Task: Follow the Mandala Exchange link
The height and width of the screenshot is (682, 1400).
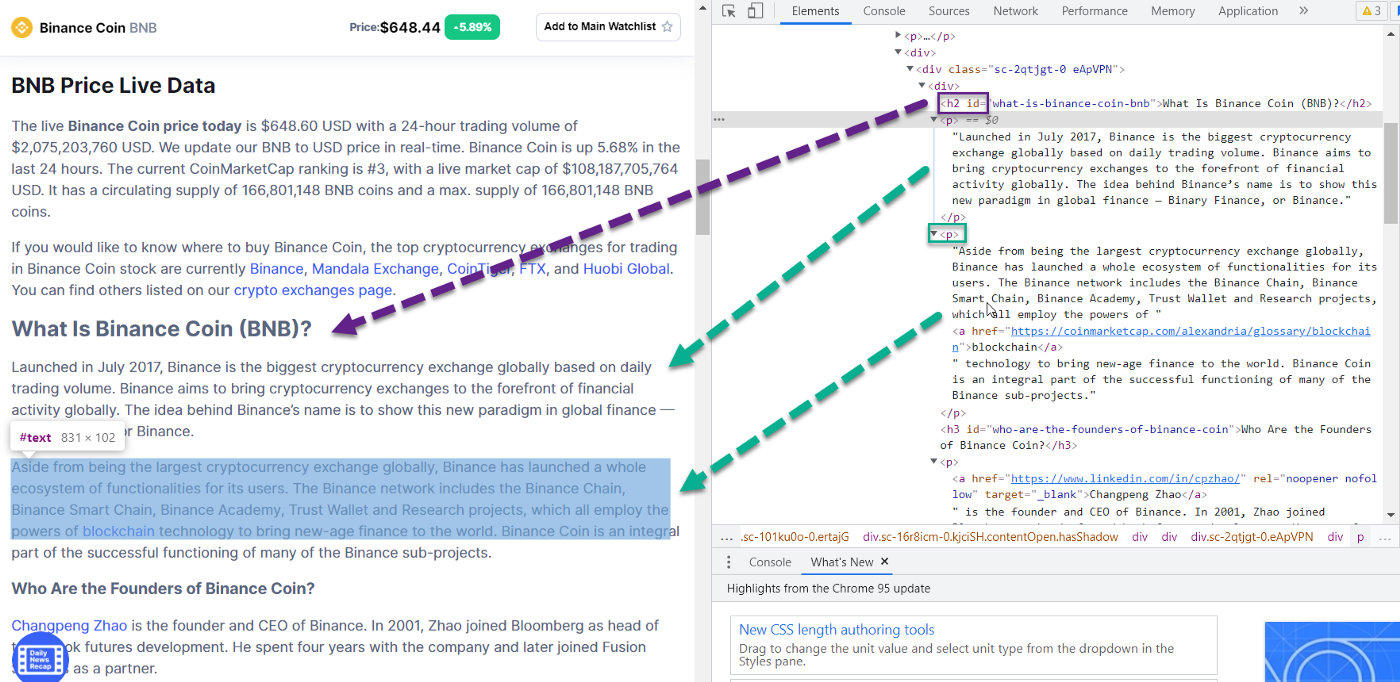Action: click(x=375, y=269)
